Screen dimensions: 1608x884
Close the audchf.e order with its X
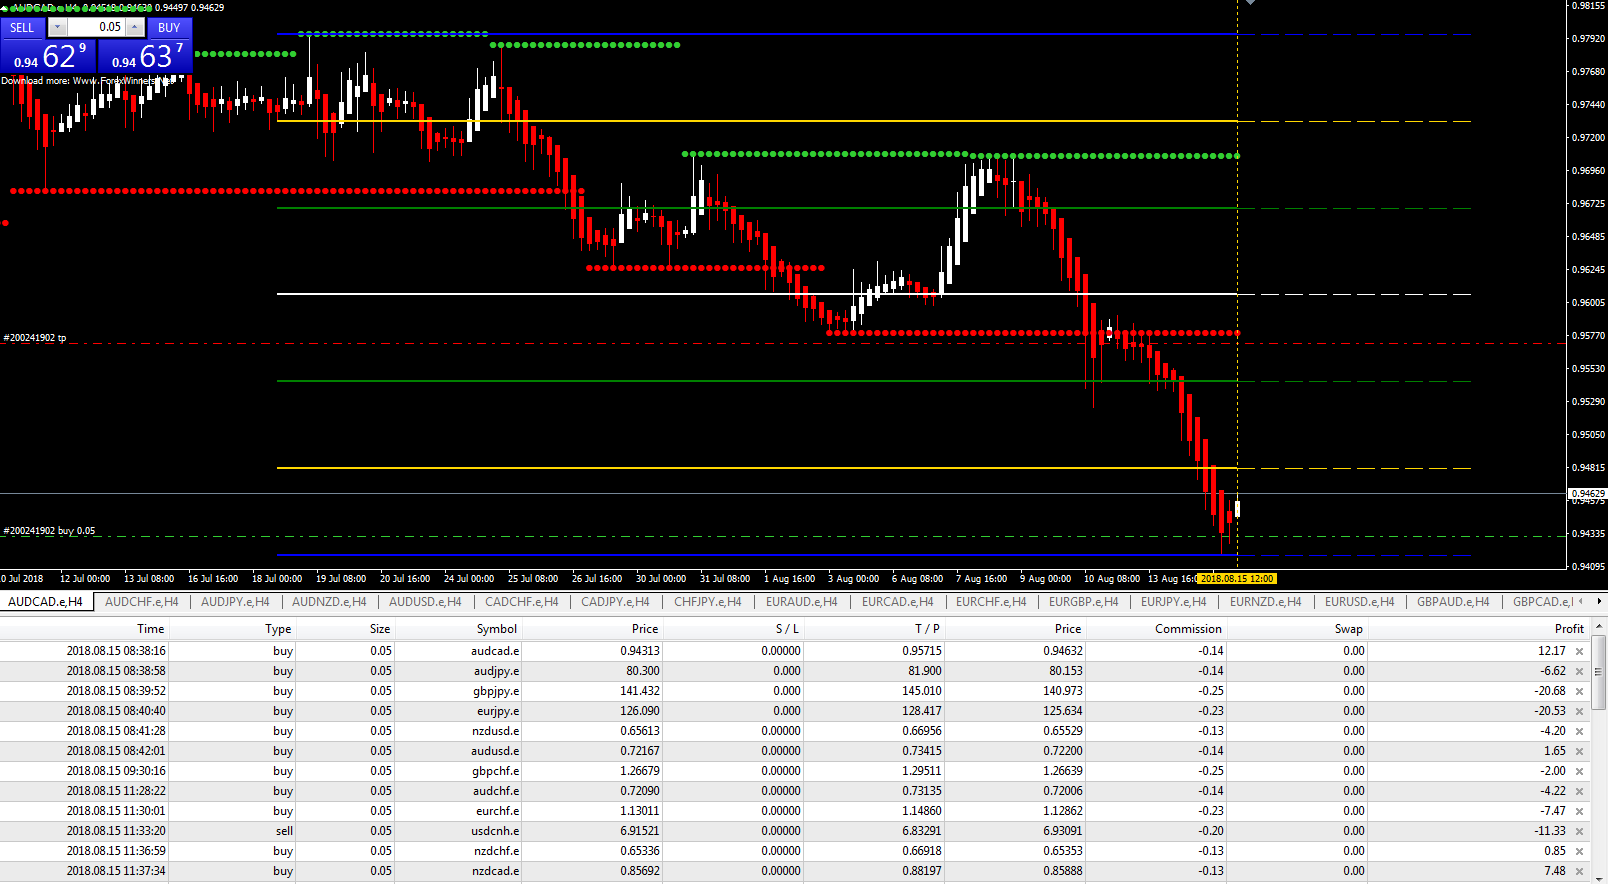[1580, 791]
